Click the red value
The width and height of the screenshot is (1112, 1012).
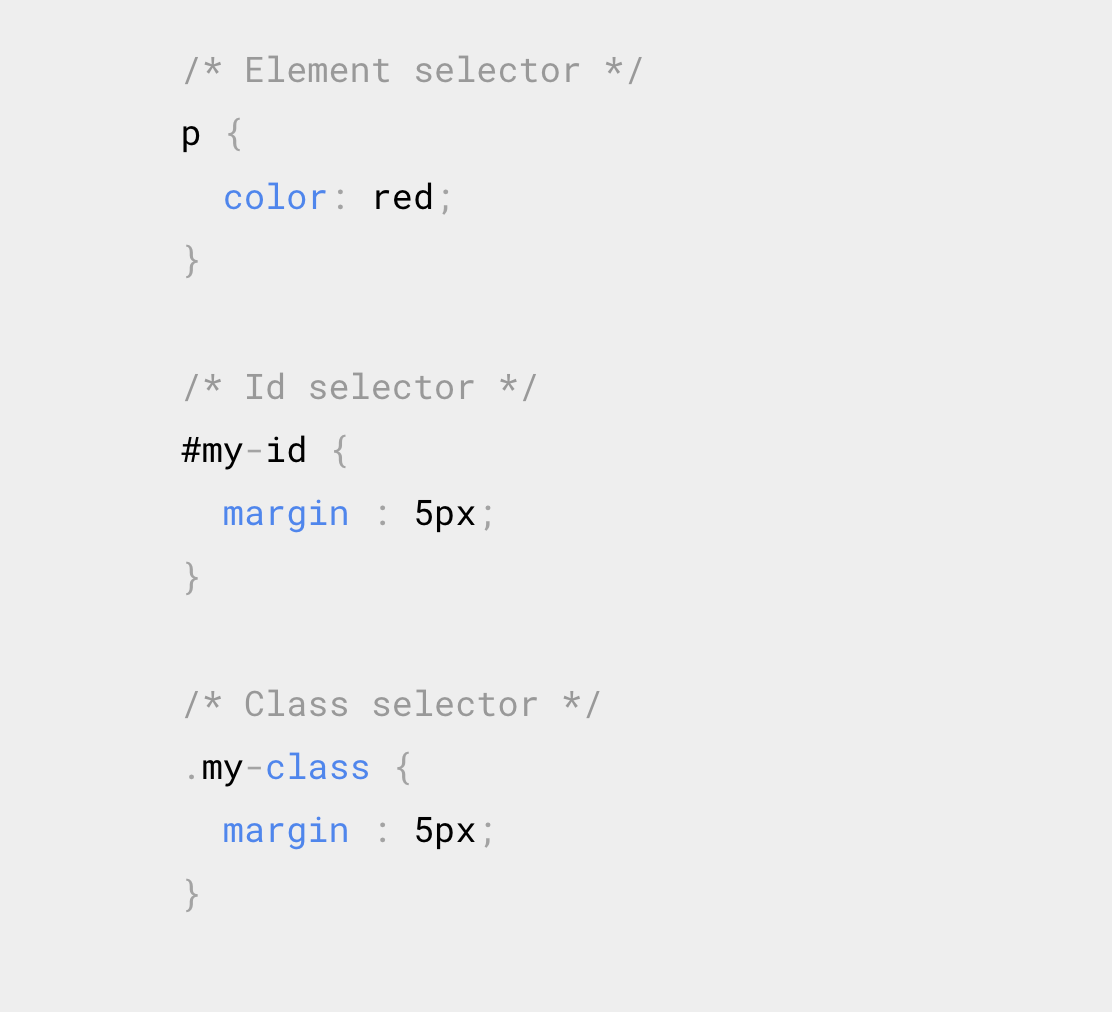[403, 198]
